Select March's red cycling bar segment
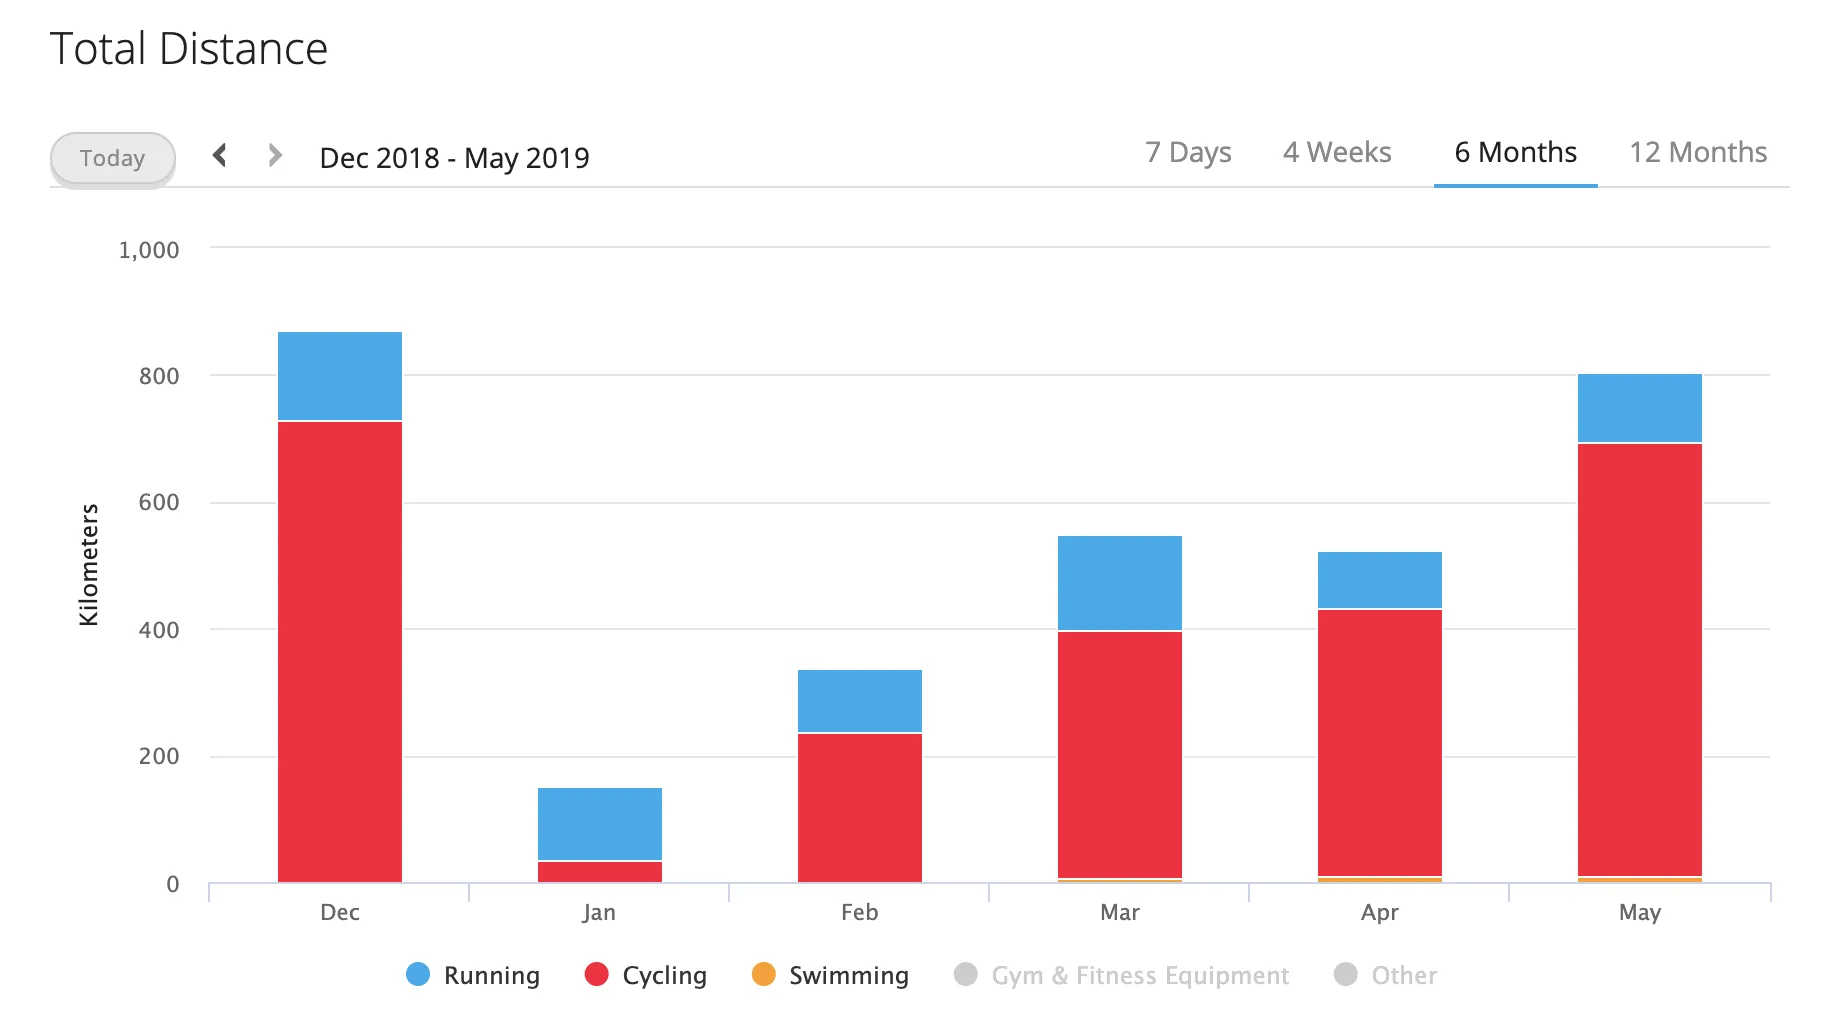1840x1026 pixels. point(1120,755)
